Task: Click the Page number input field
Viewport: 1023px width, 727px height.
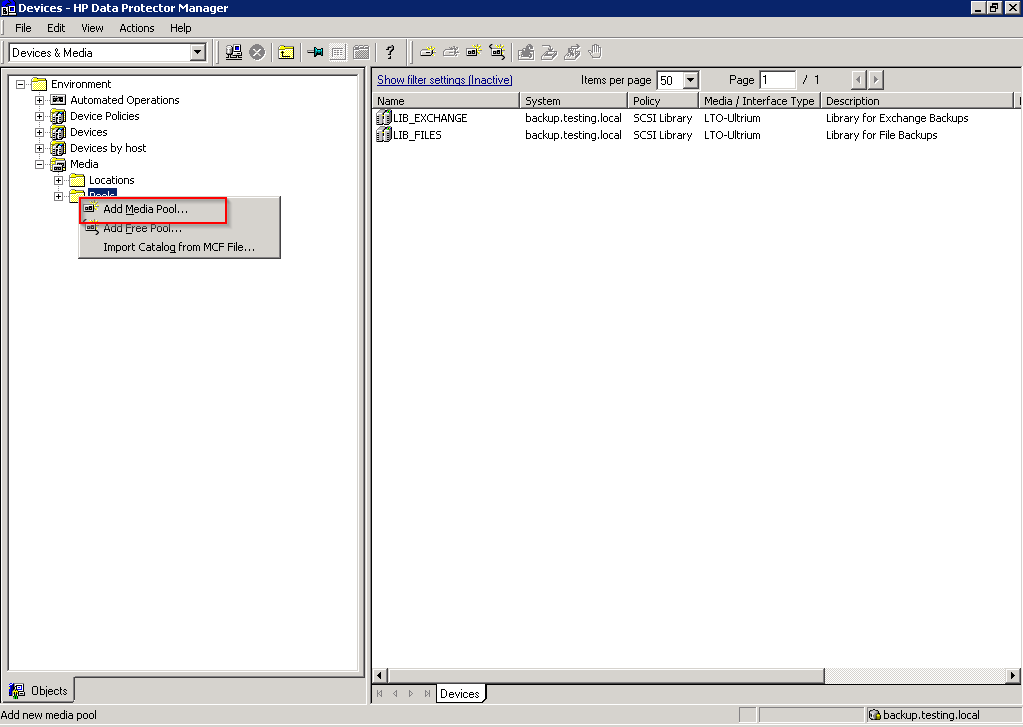Action: (777, 80)
